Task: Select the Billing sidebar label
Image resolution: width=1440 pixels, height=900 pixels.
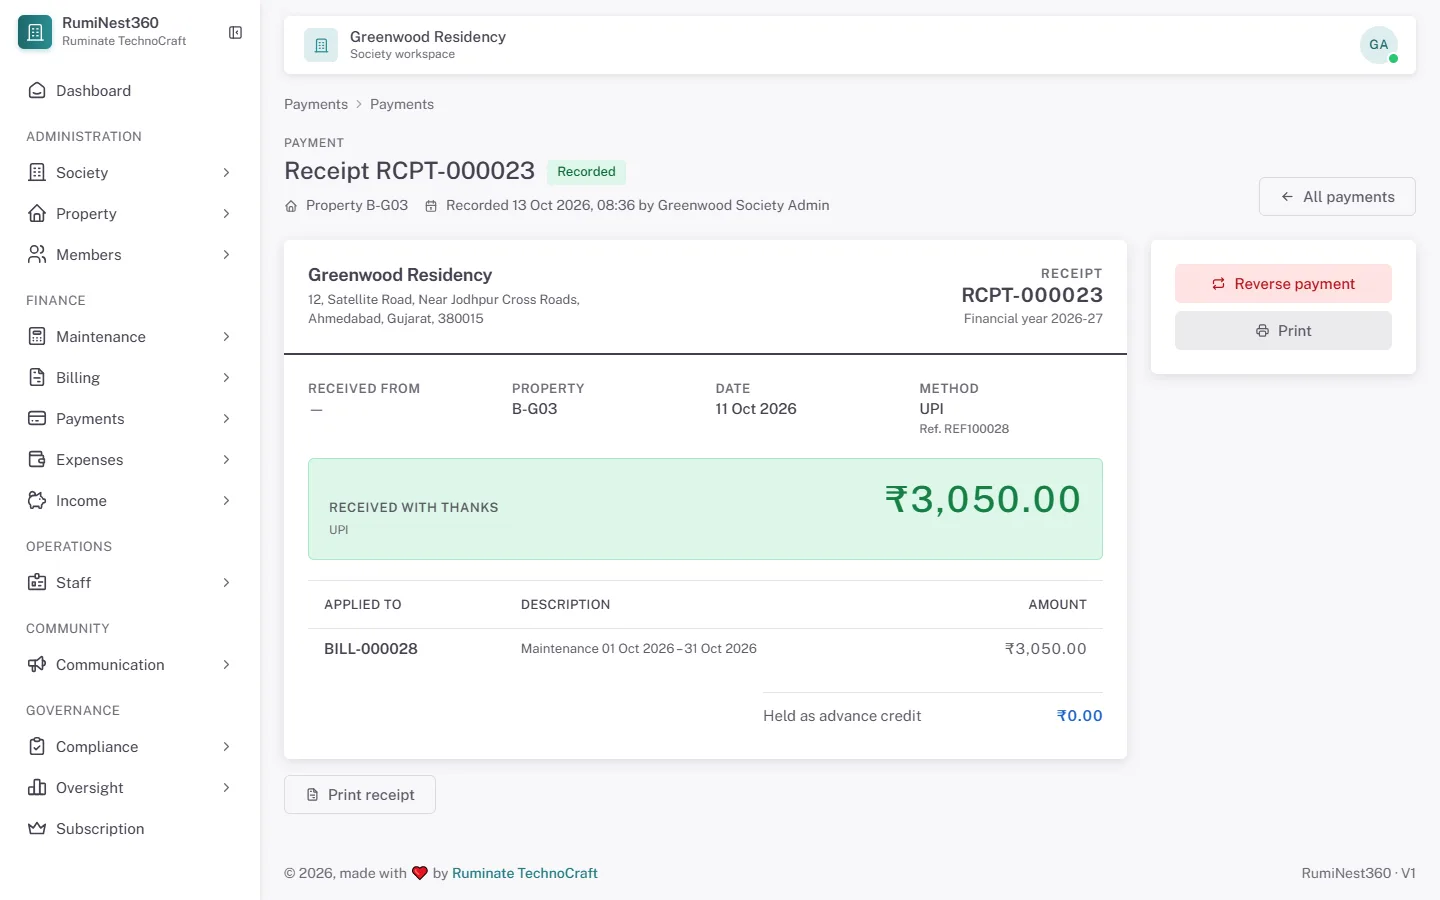Action: [78, 378]
